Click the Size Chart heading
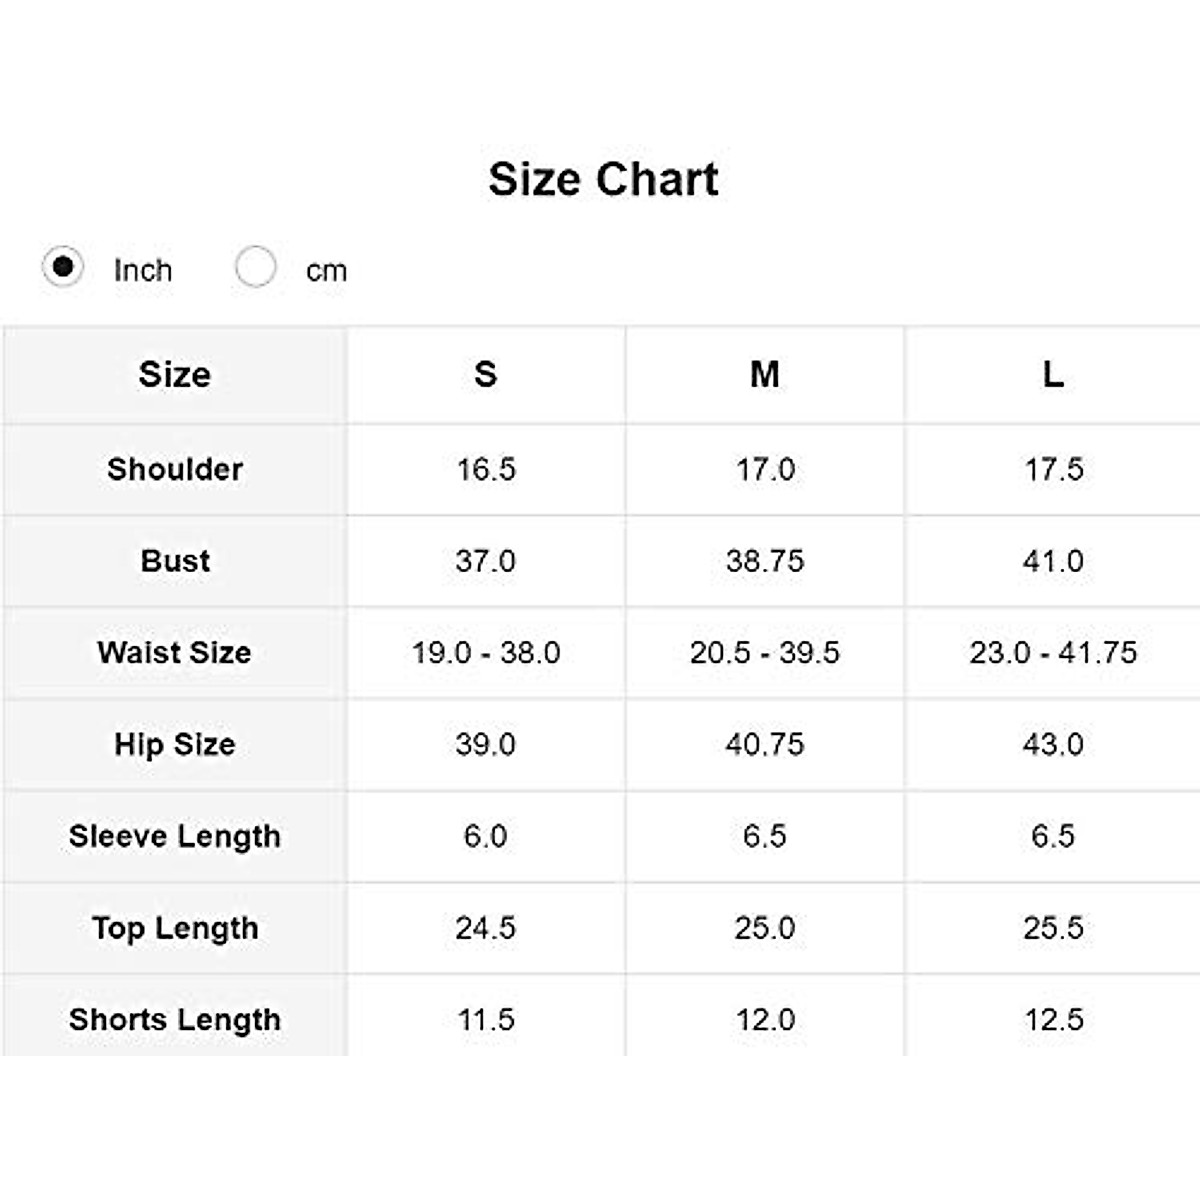 point(603,180)
